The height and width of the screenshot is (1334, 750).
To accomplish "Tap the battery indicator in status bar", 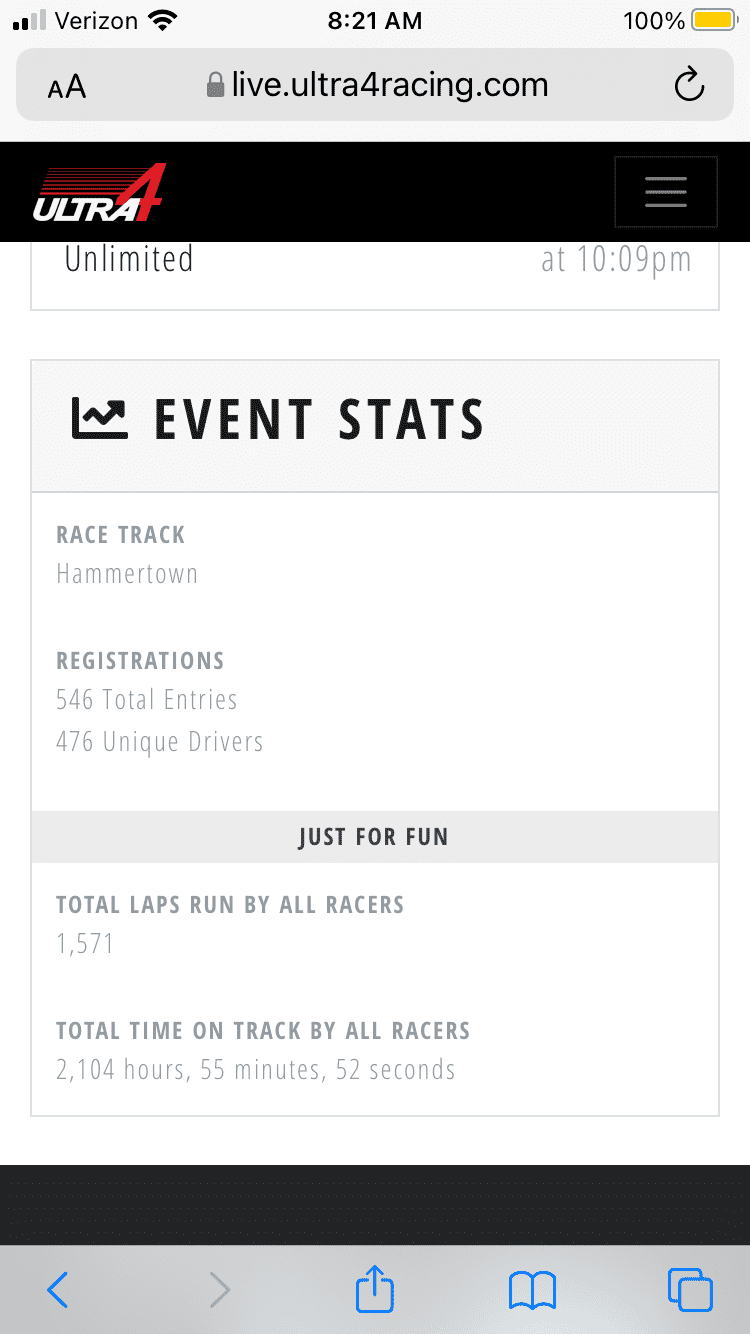I will (x=713, y=20).
